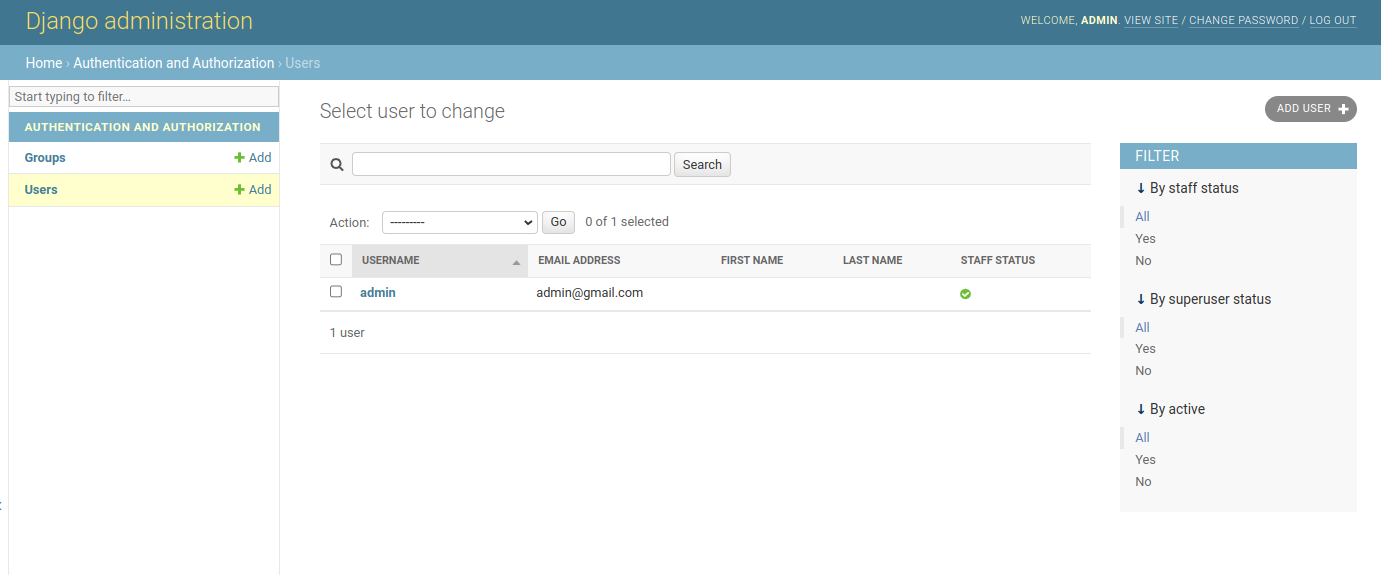Open the Users sidebar link
This screenshot has width=1381, height=575.
pos(41,190)
